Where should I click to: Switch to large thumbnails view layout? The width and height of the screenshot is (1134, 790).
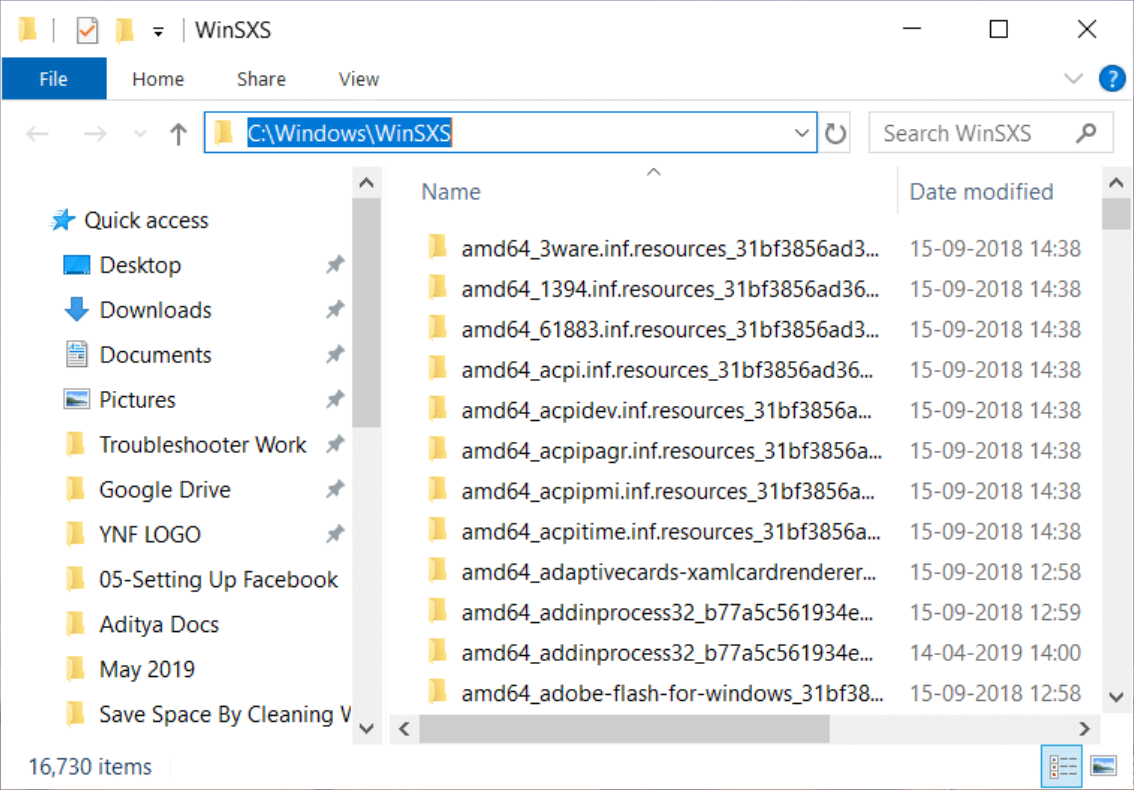tap(1103, 766)
